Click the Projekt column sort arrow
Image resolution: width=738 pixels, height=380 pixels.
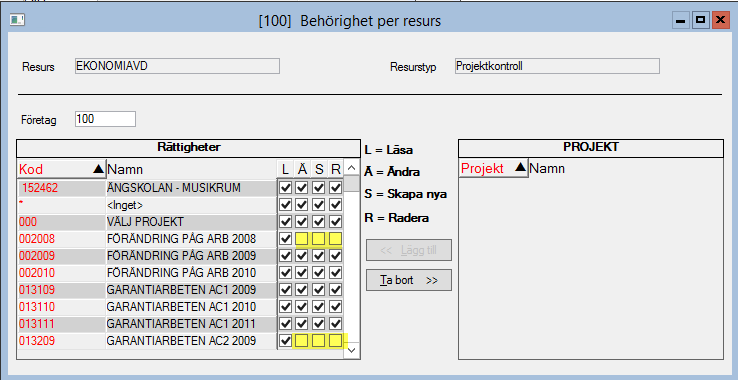tap(520, 168)
